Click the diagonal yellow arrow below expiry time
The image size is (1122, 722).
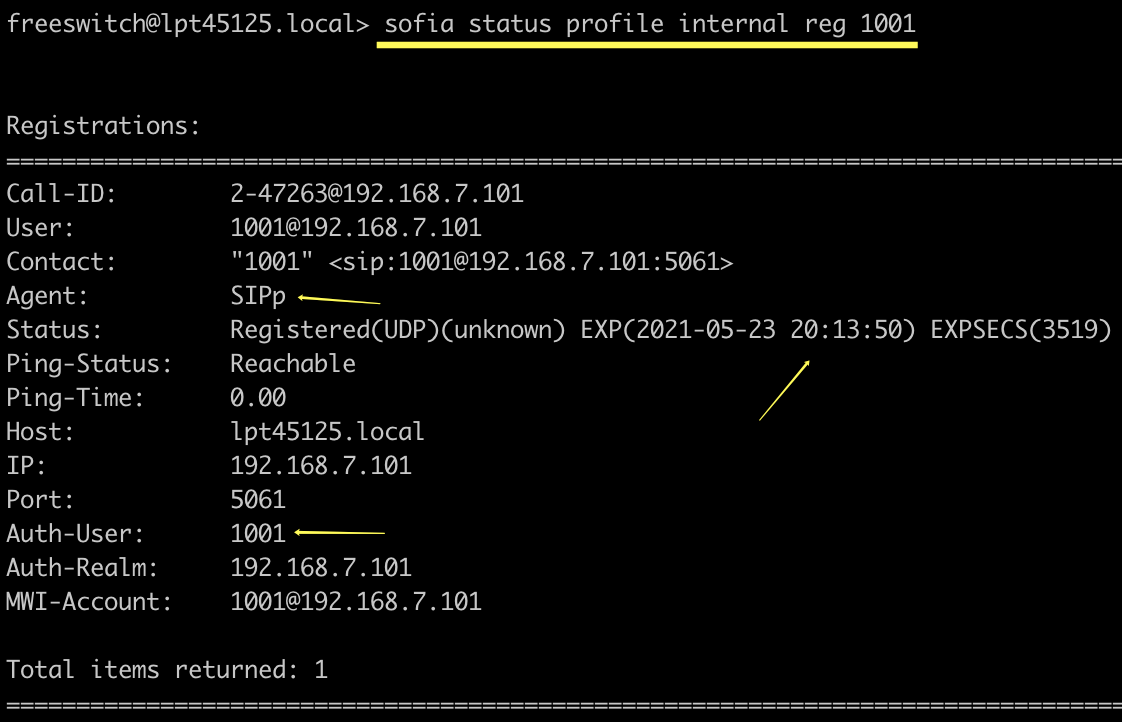tap(784, 390)
